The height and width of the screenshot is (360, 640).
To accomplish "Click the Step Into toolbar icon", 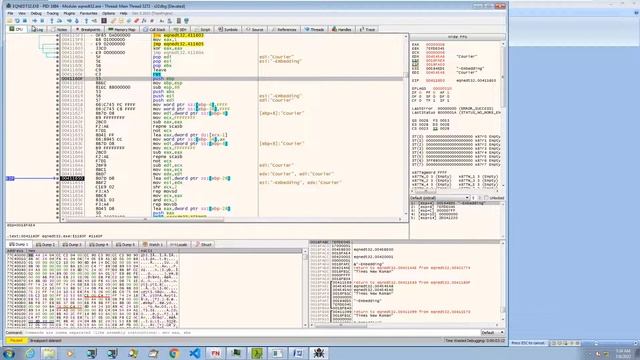I will 52,20.
